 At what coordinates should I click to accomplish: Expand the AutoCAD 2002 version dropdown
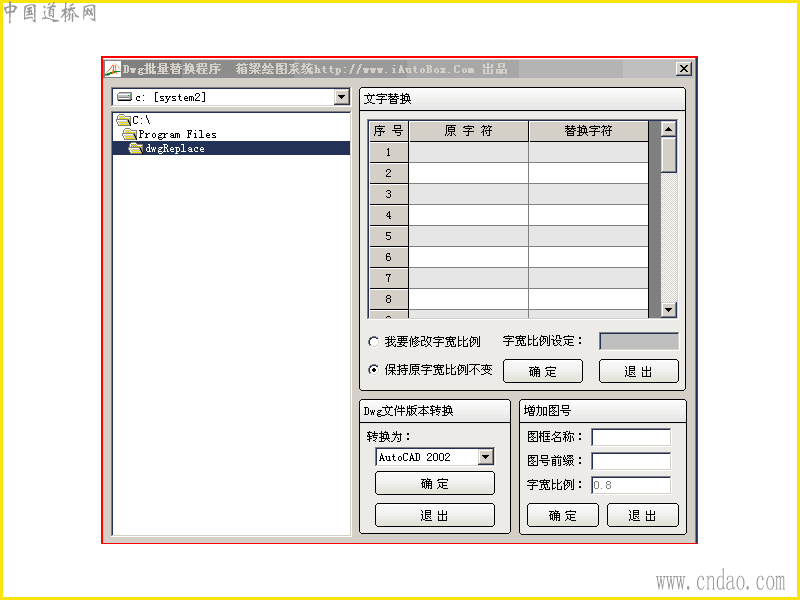coord(486,457)
